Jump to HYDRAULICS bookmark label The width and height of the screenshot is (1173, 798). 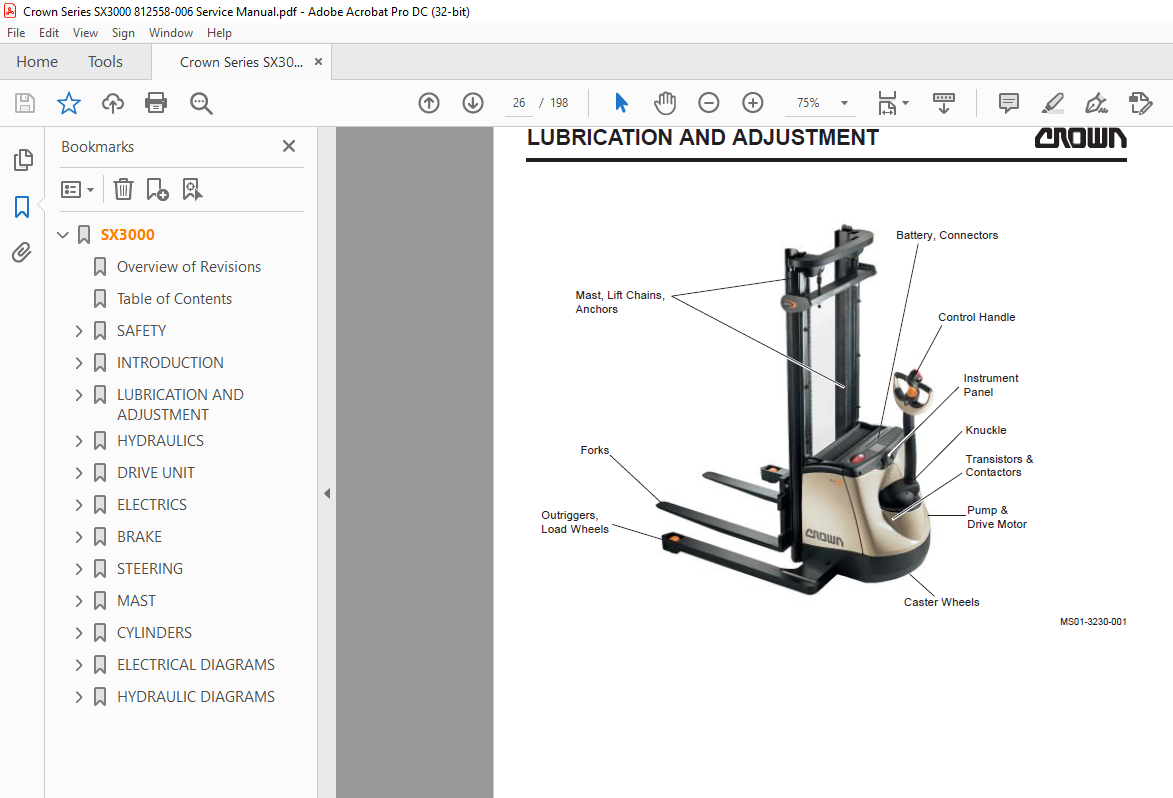[x=160, y=441]
